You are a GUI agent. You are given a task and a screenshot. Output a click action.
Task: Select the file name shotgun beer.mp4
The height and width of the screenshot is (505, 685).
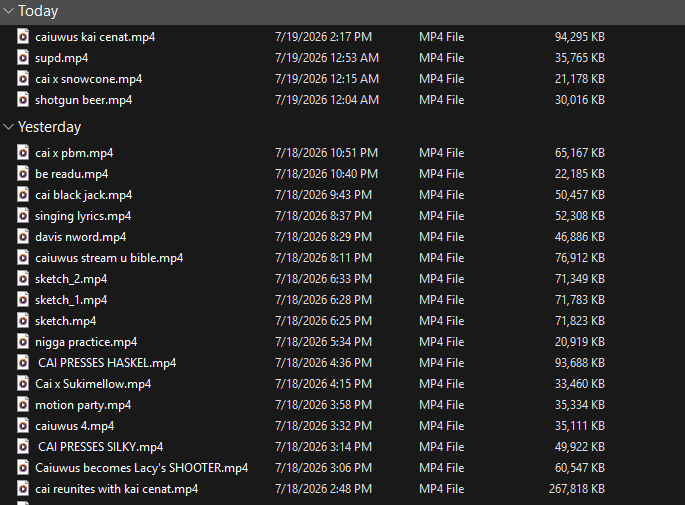[83, 100]
